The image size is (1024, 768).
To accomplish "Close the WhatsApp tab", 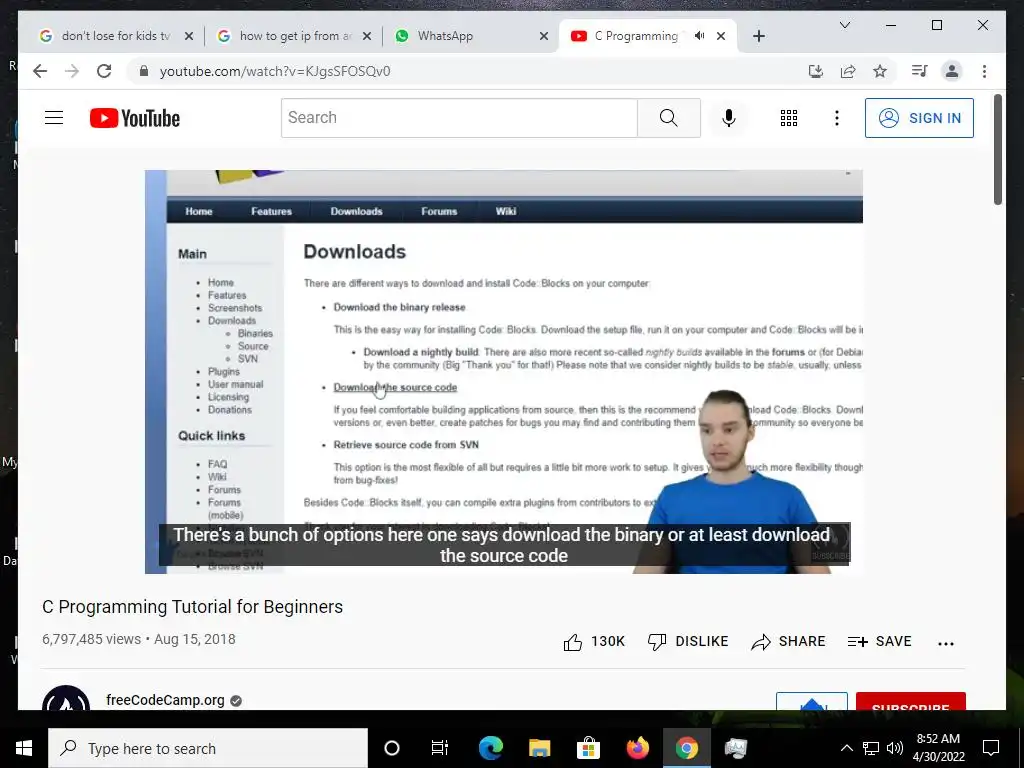I will tap(543, 36).
